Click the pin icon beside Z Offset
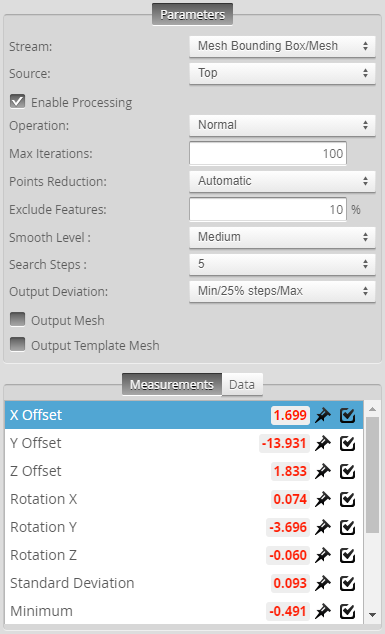The height and width of the screenshot is (634, 385). pyautogui.click(x=323, y=471)
